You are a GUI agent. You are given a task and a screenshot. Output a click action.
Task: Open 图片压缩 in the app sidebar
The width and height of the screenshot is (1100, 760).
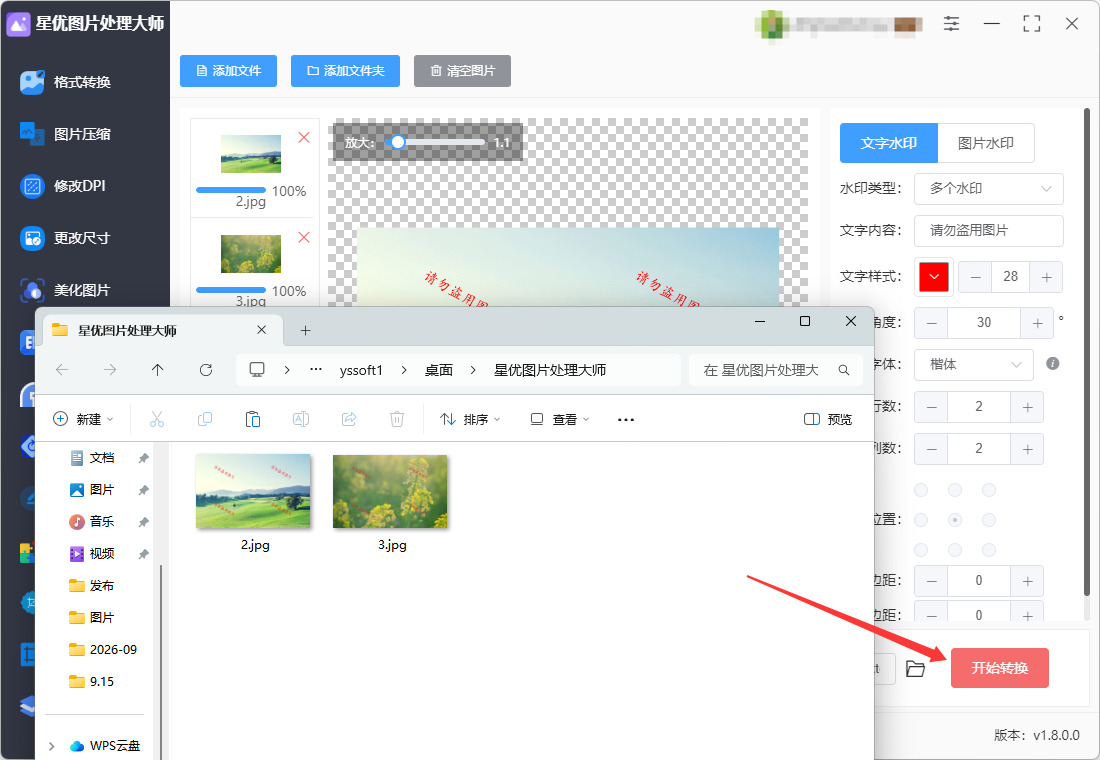click(x=65, y=134)
